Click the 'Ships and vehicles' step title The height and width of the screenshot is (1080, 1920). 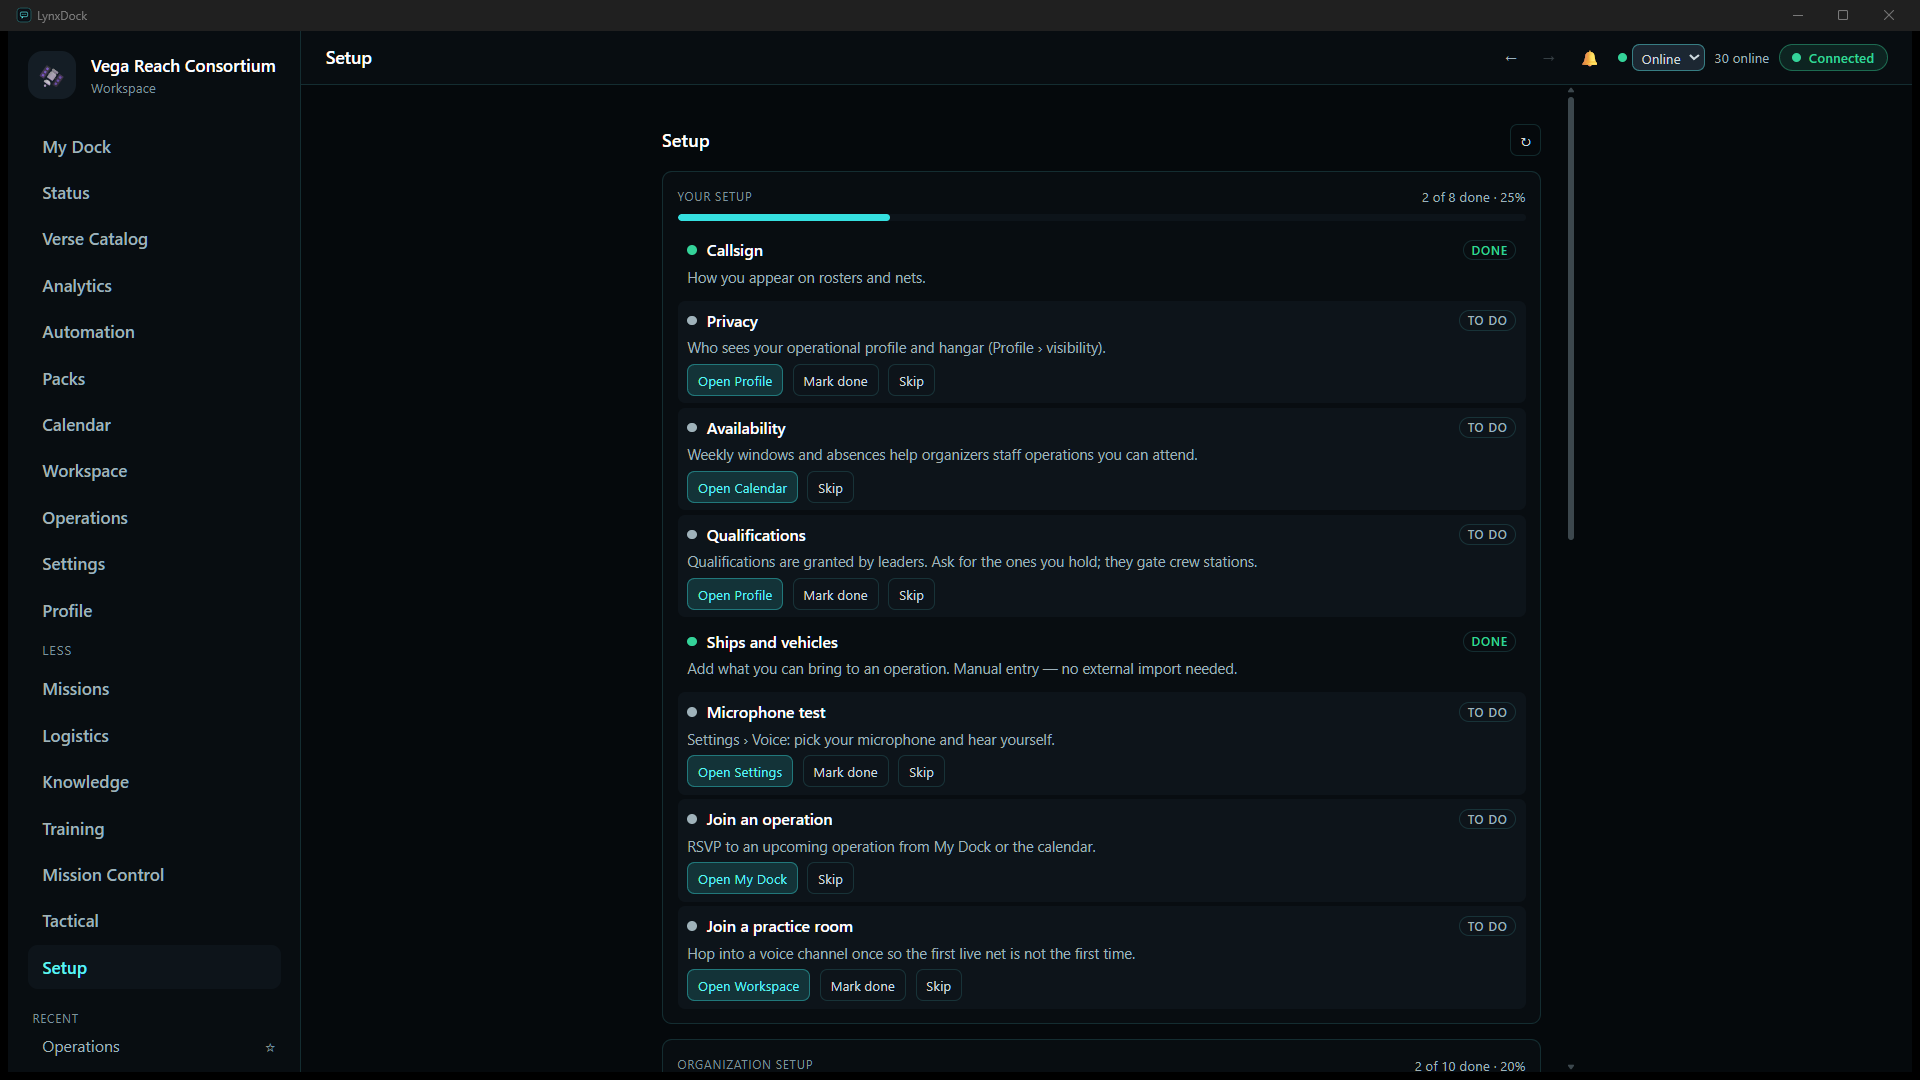[772, 643]
